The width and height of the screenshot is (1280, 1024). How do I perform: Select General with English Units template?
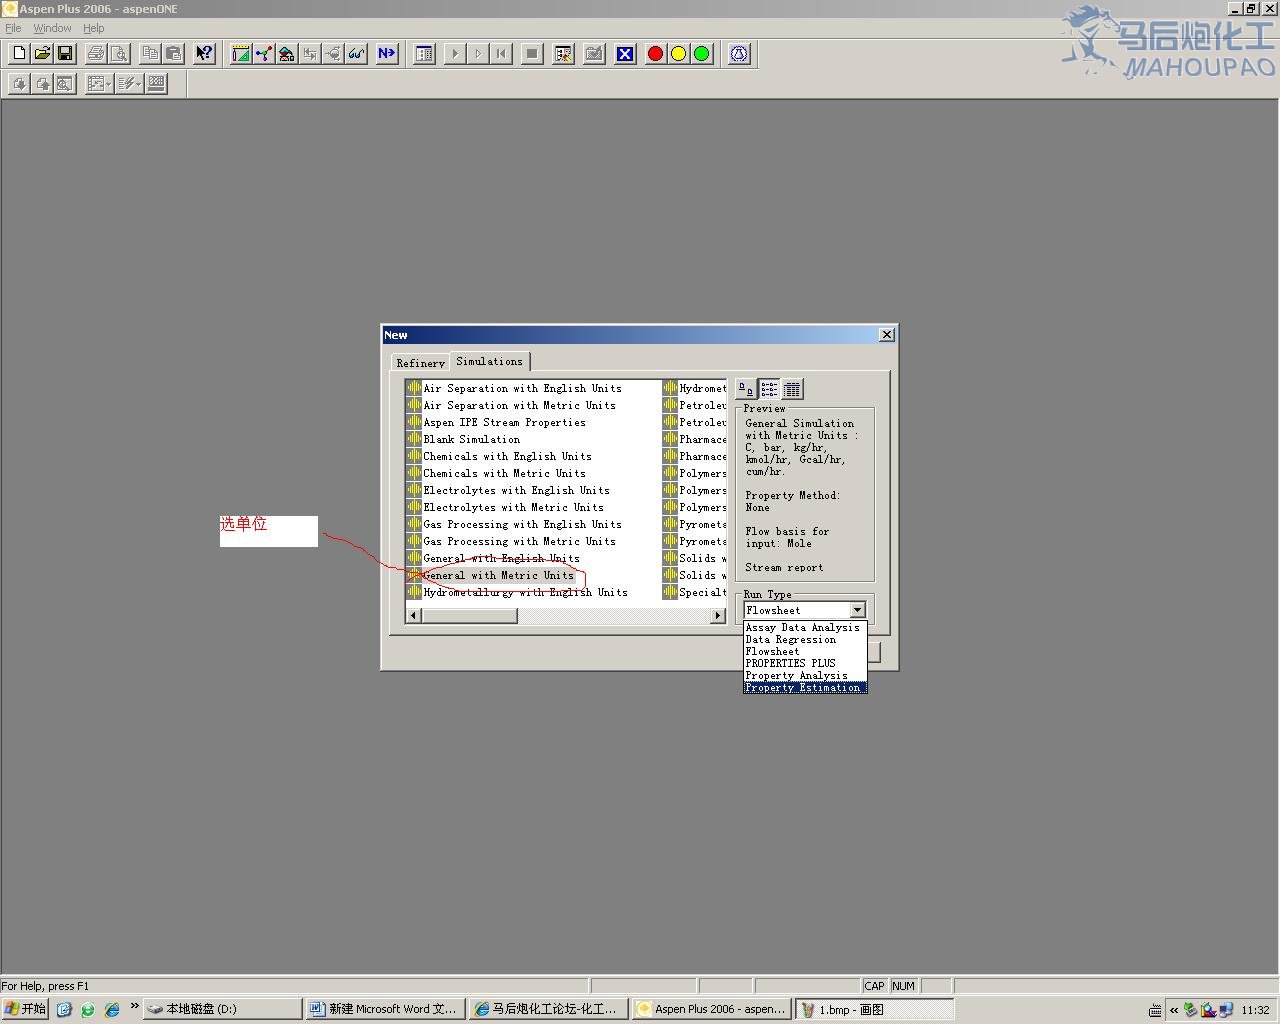pos(493,558)
